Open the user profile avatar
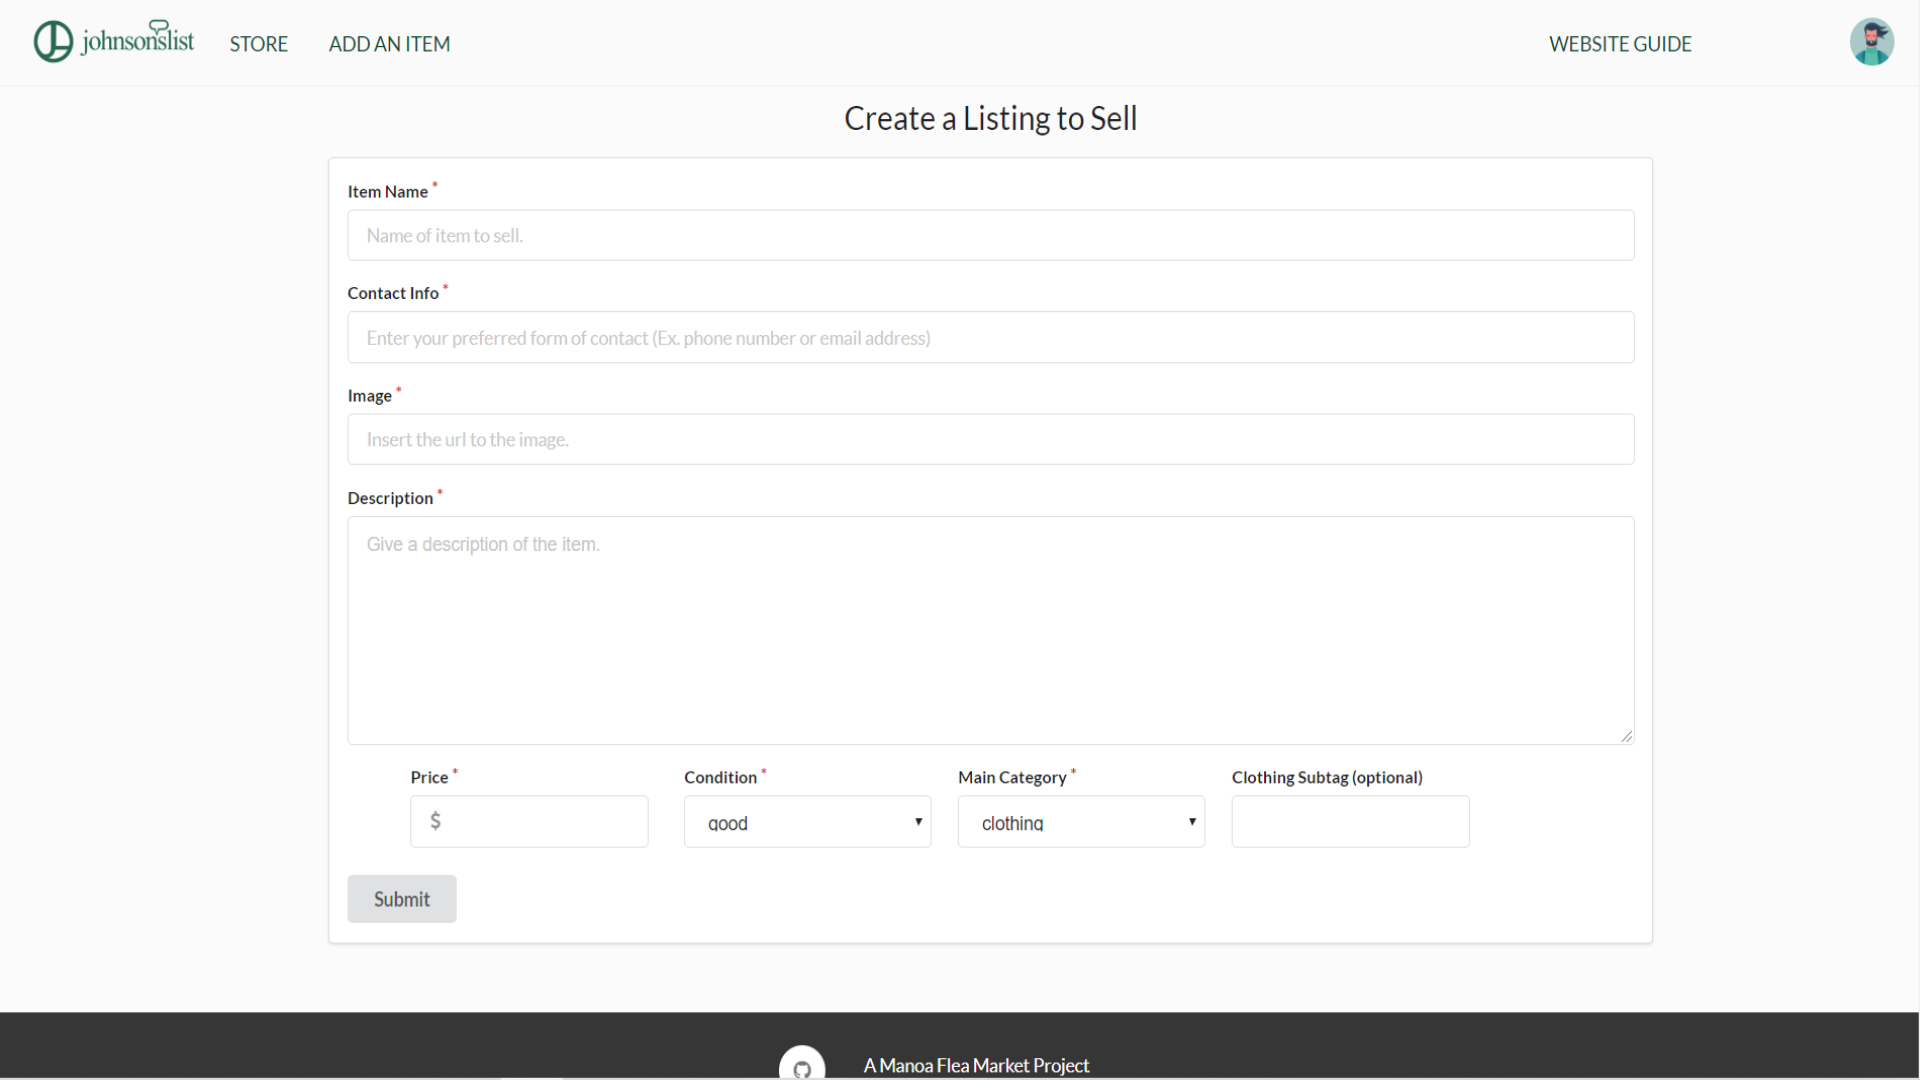This screenshot has width=1920, height=1080. [x=1871, y=42]
